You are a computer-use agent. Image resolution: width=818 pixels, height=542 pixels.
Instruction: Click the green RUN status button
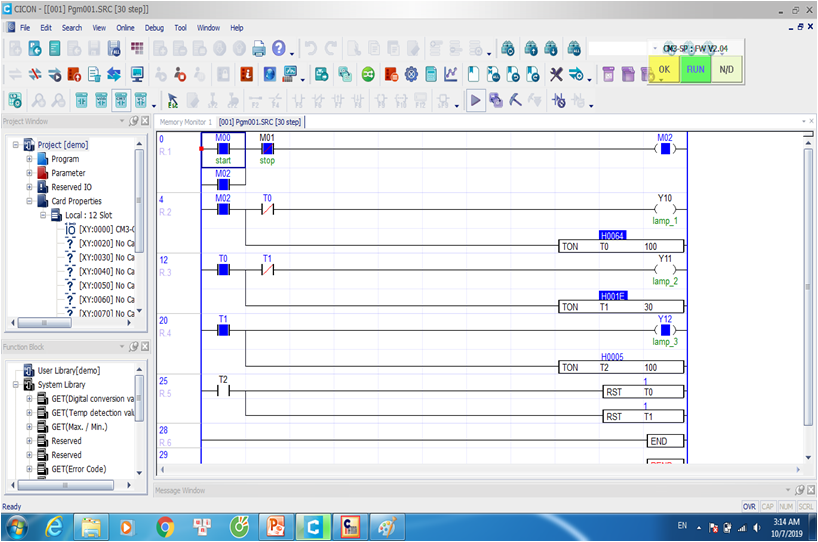pyautogui.click(x=695, y=69)
